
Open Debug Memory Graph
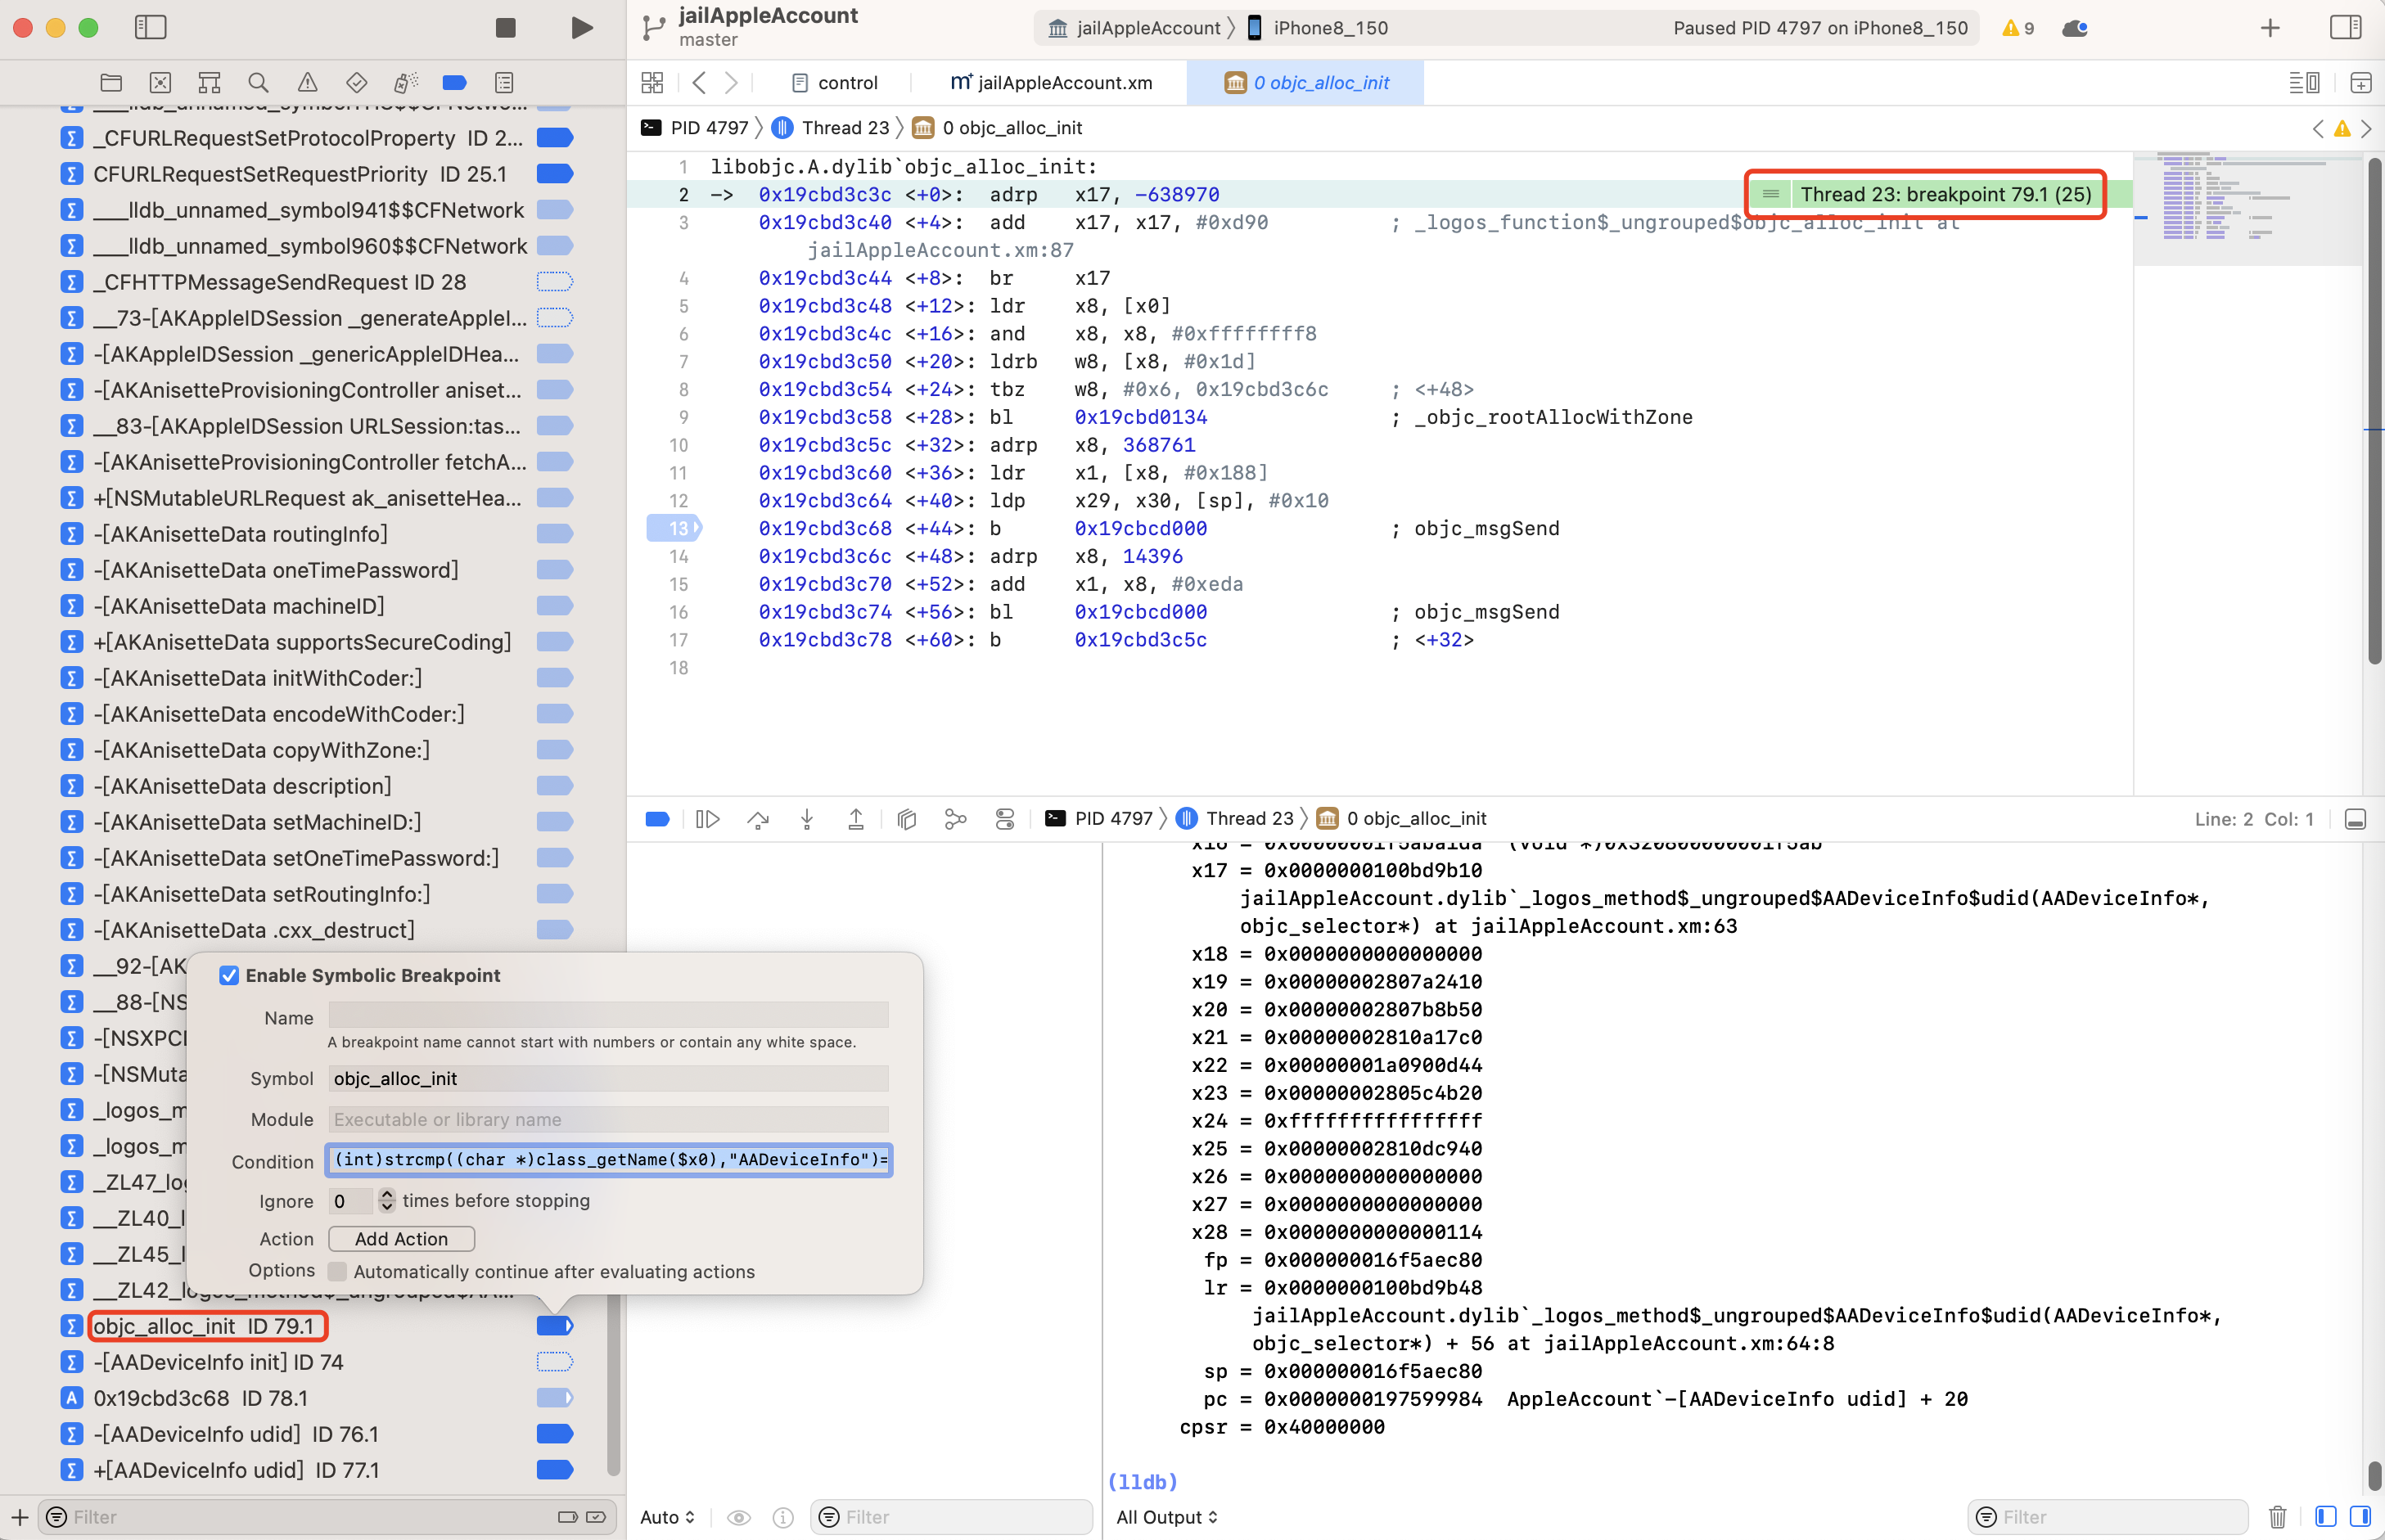955,819
